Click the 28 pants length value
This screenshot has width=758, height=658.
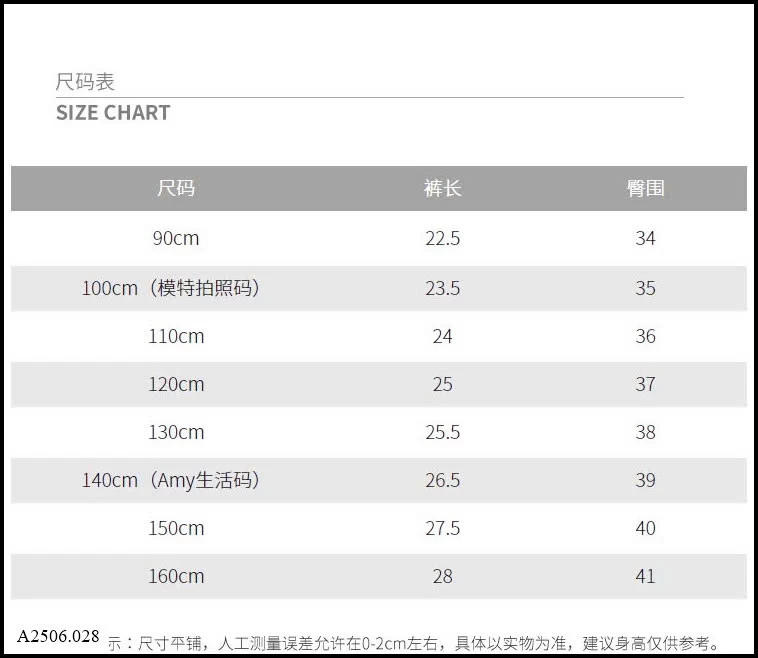click(x=443, y=576)
